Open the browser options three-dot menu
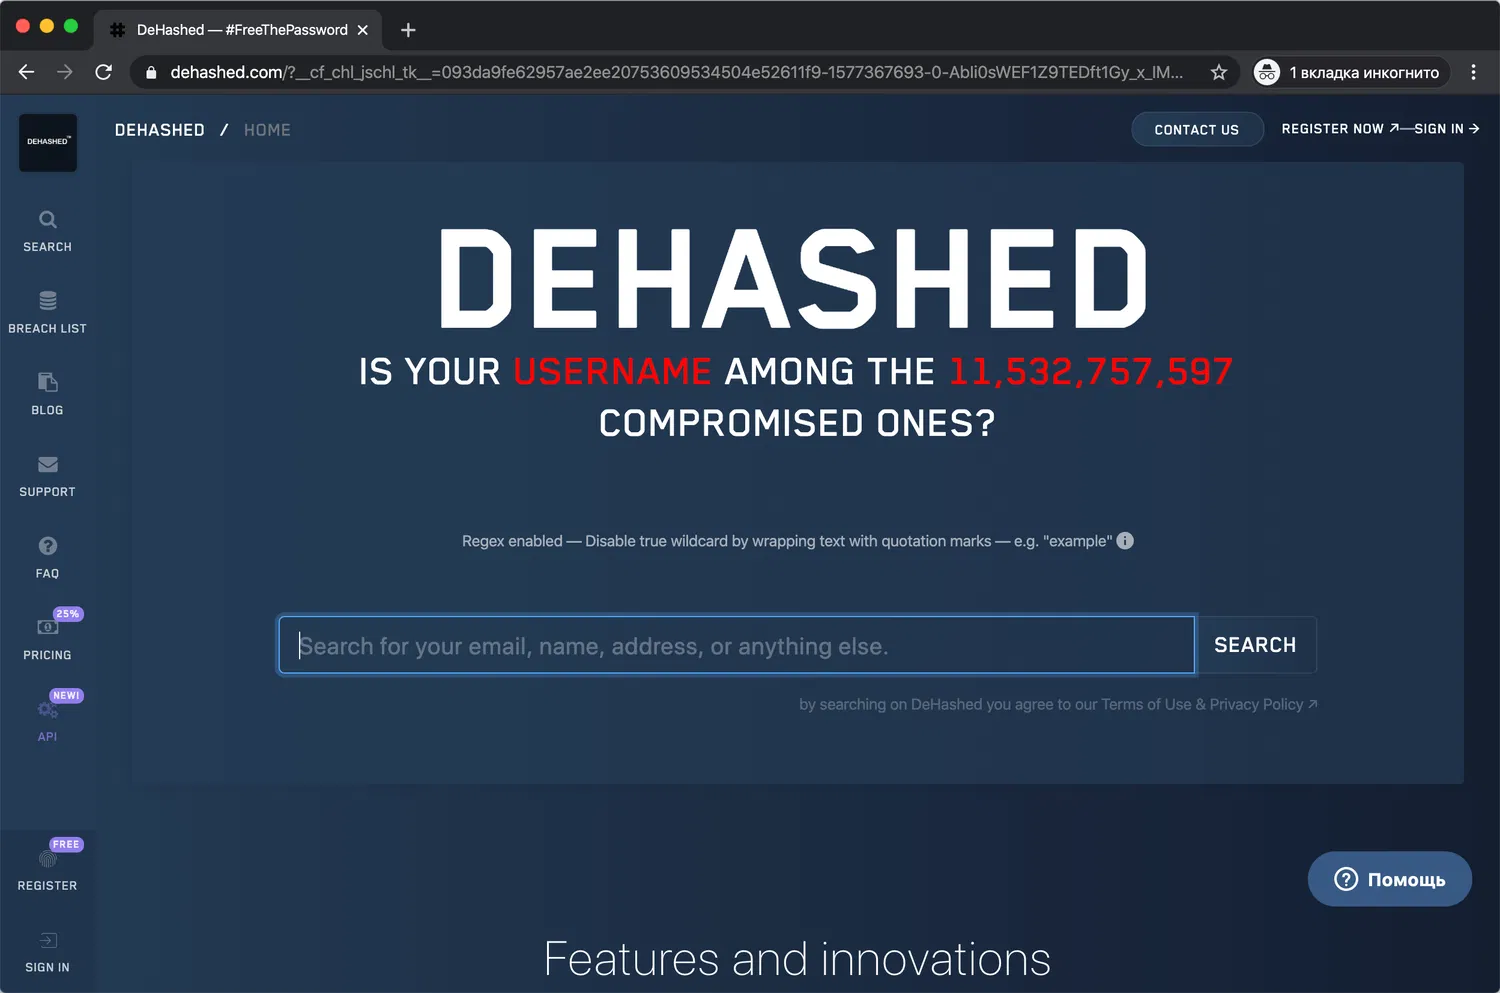The width and height of the screenshot is (1500, 993). [1473, 71]
